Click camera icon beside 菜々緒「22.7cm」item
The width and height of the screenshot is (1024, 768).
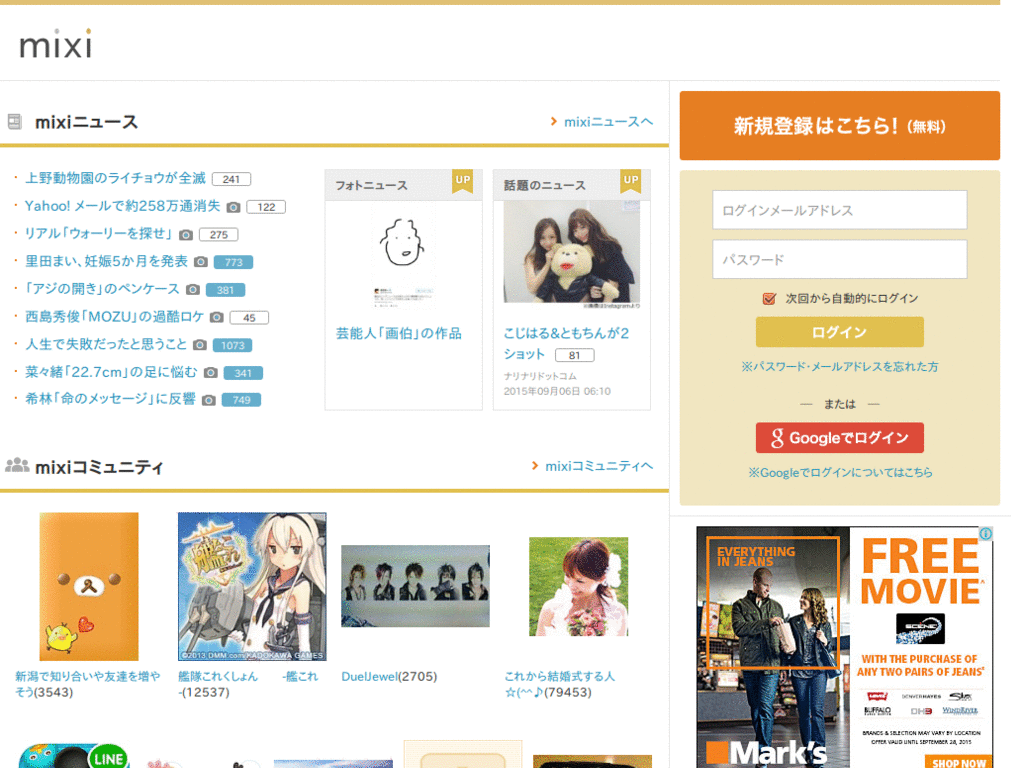(x=210, y=373)
